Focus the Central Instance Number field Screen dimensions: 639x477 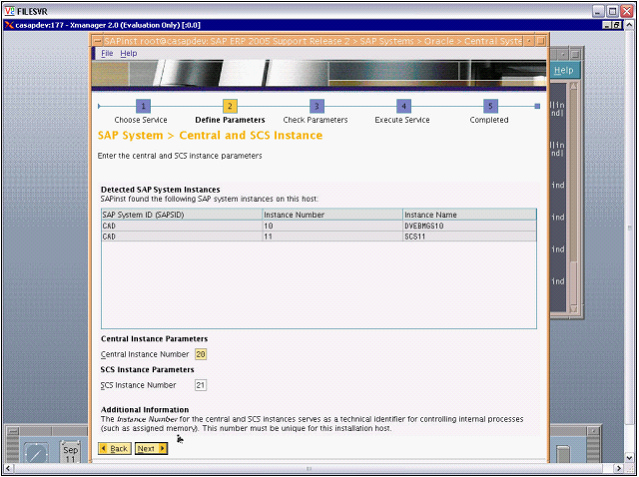coord(201,354)
